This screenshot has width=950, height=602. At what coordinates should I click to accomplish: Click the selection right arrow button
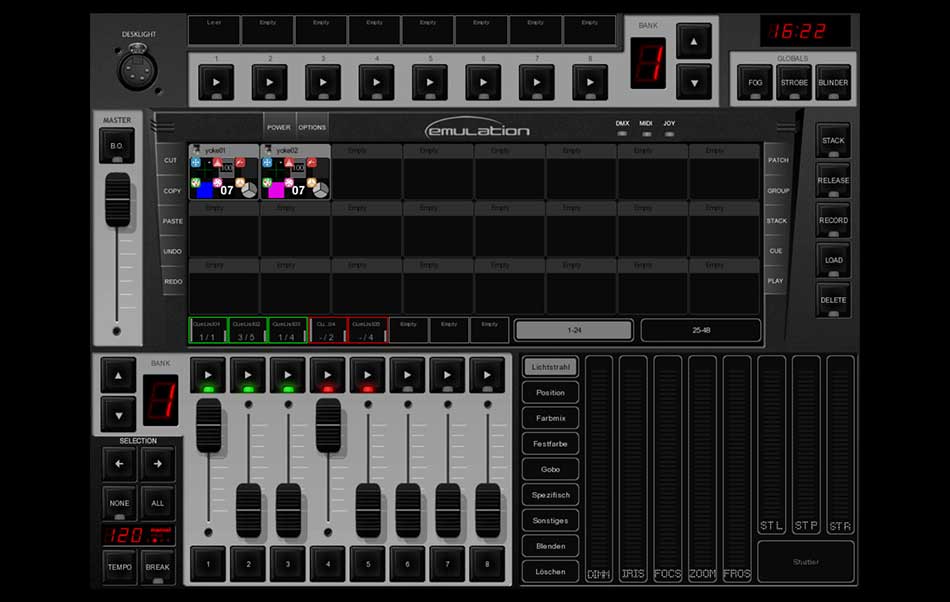tap(157, 464)
